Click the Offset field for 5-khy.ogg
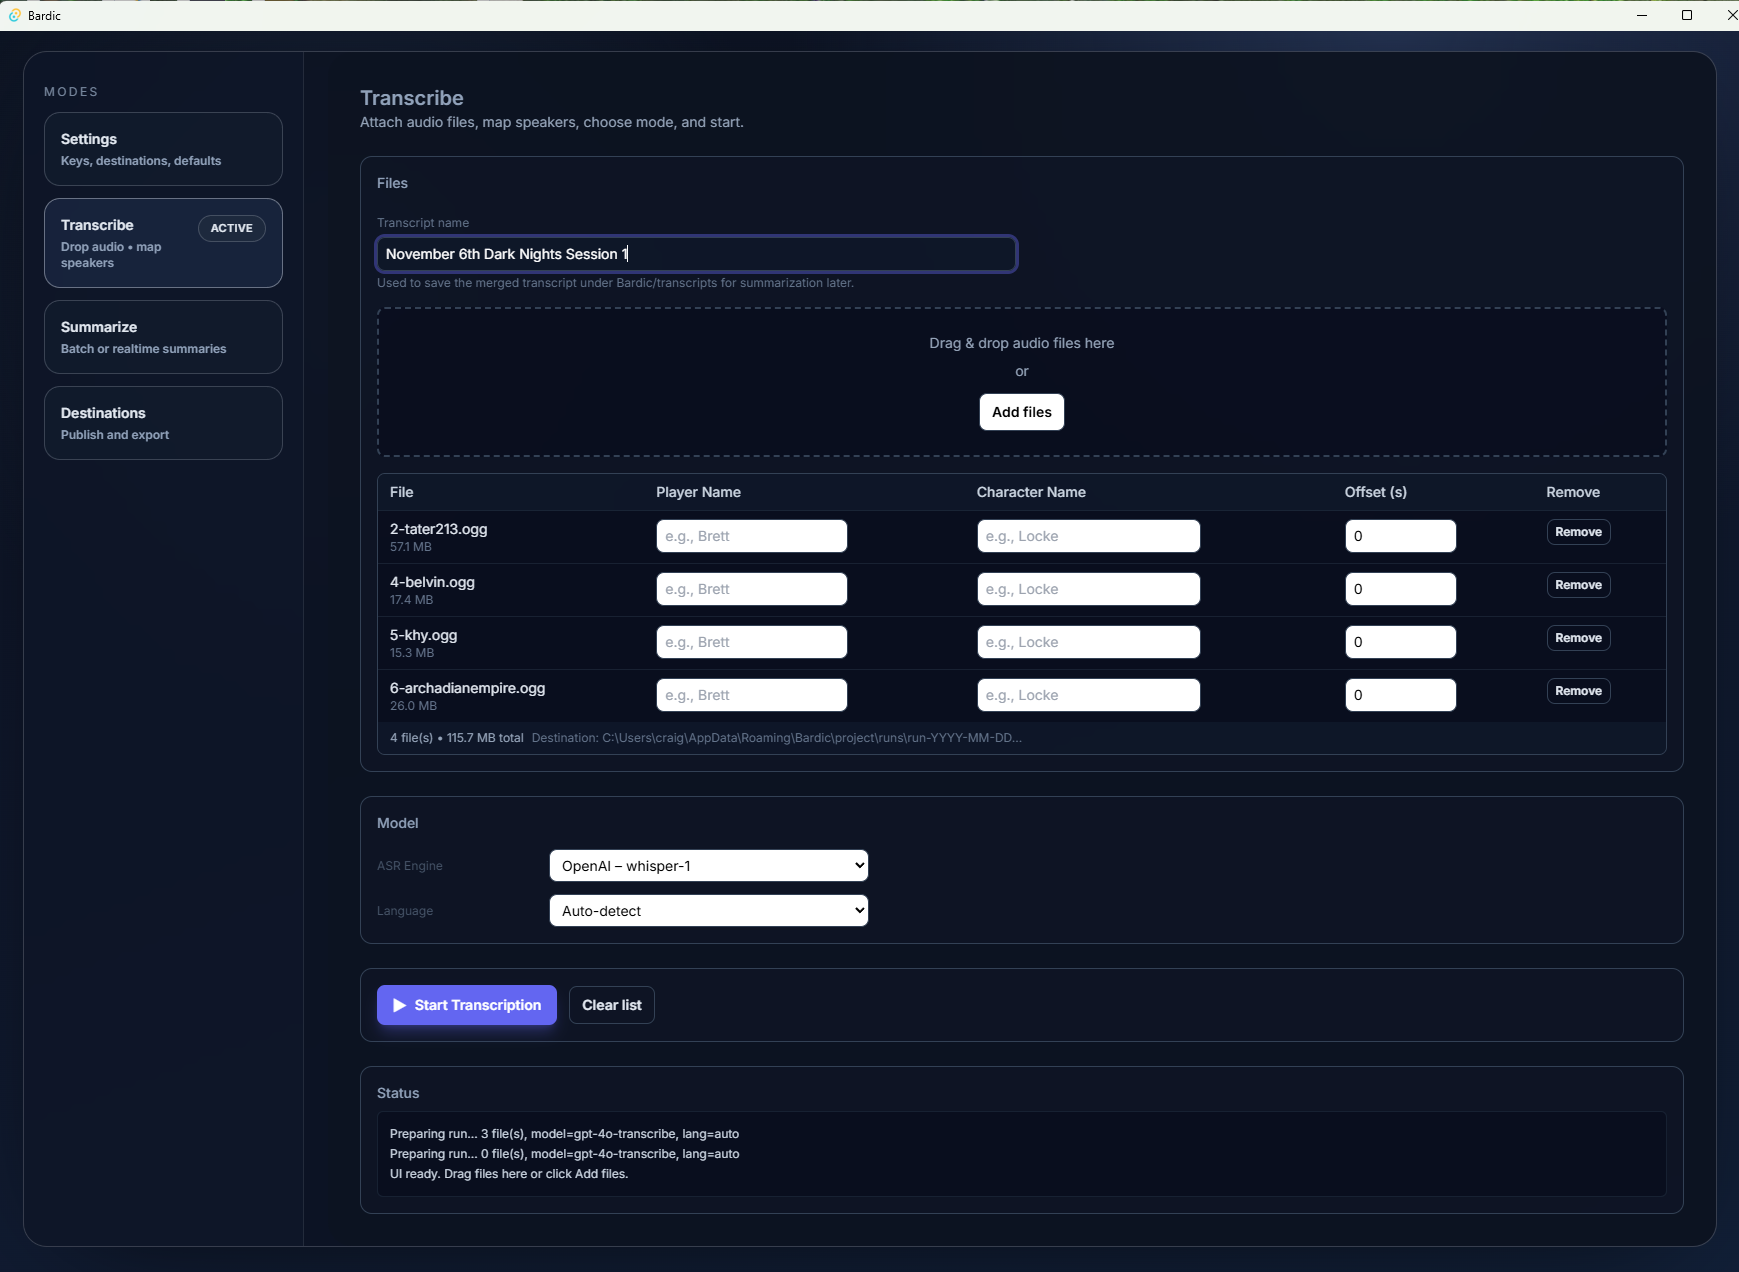 coord(1400,642)
